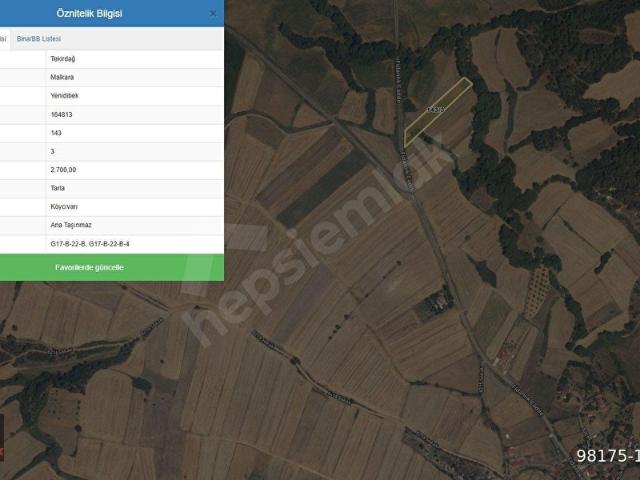This screenshot has height=480, width=640.
Task: Select the Köyciverı value cell
Action: (x=135, y=207)
